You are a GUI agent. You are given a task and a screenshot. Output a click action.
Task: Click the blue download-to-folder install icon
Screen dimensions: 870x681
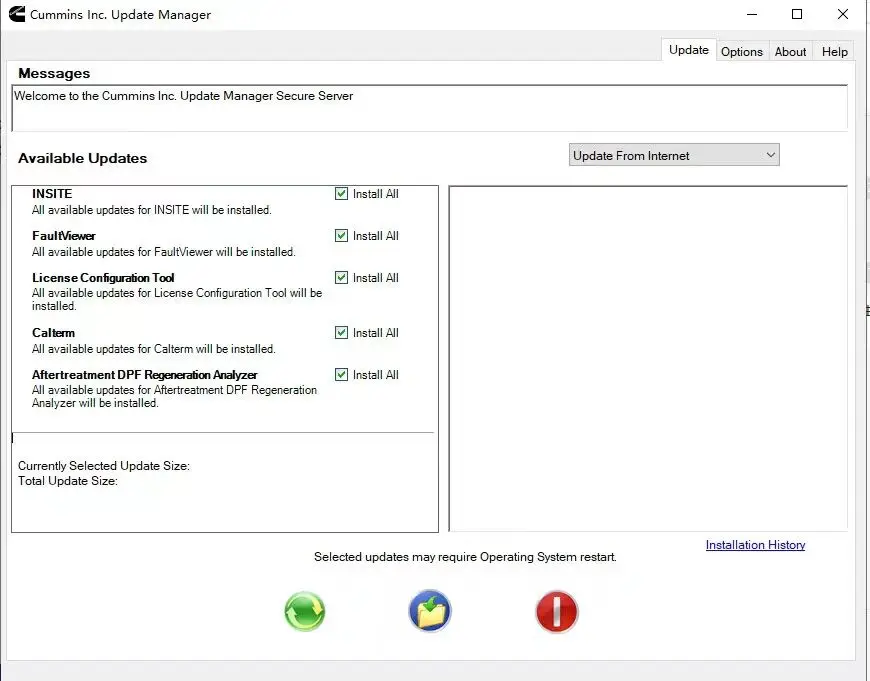click(x=430, y=611)
